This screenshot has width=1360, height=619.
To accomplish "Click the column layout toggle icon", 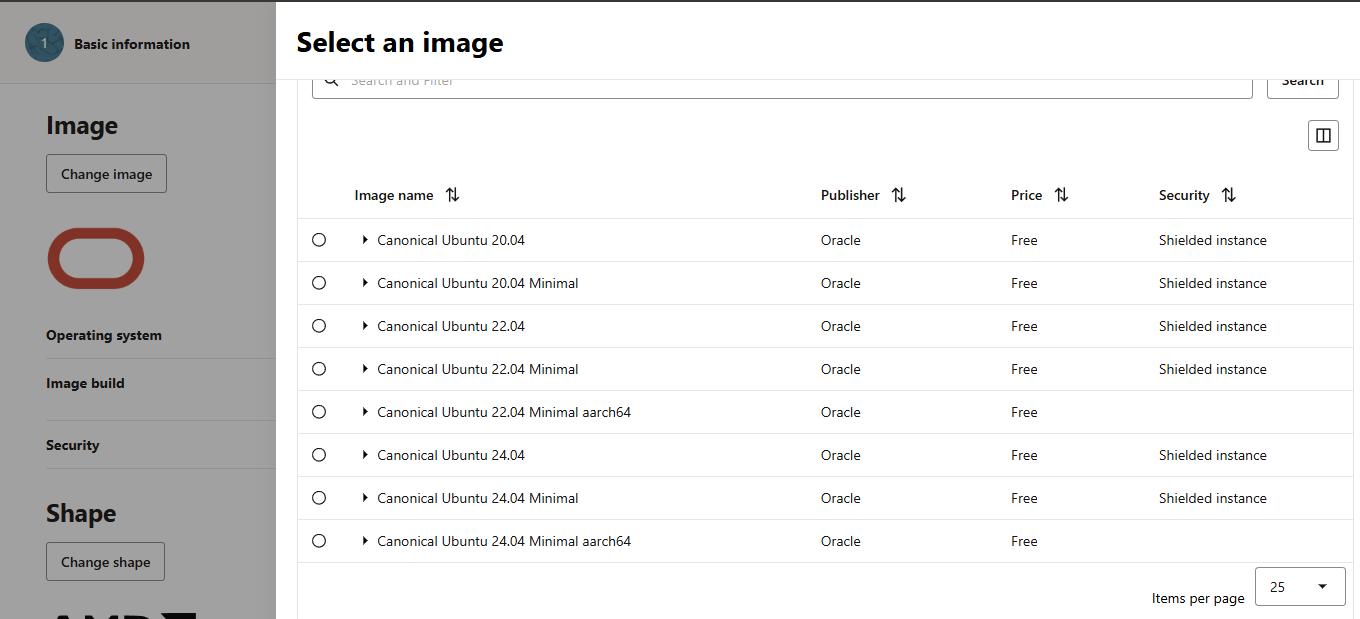I will tap(1323, 136).
